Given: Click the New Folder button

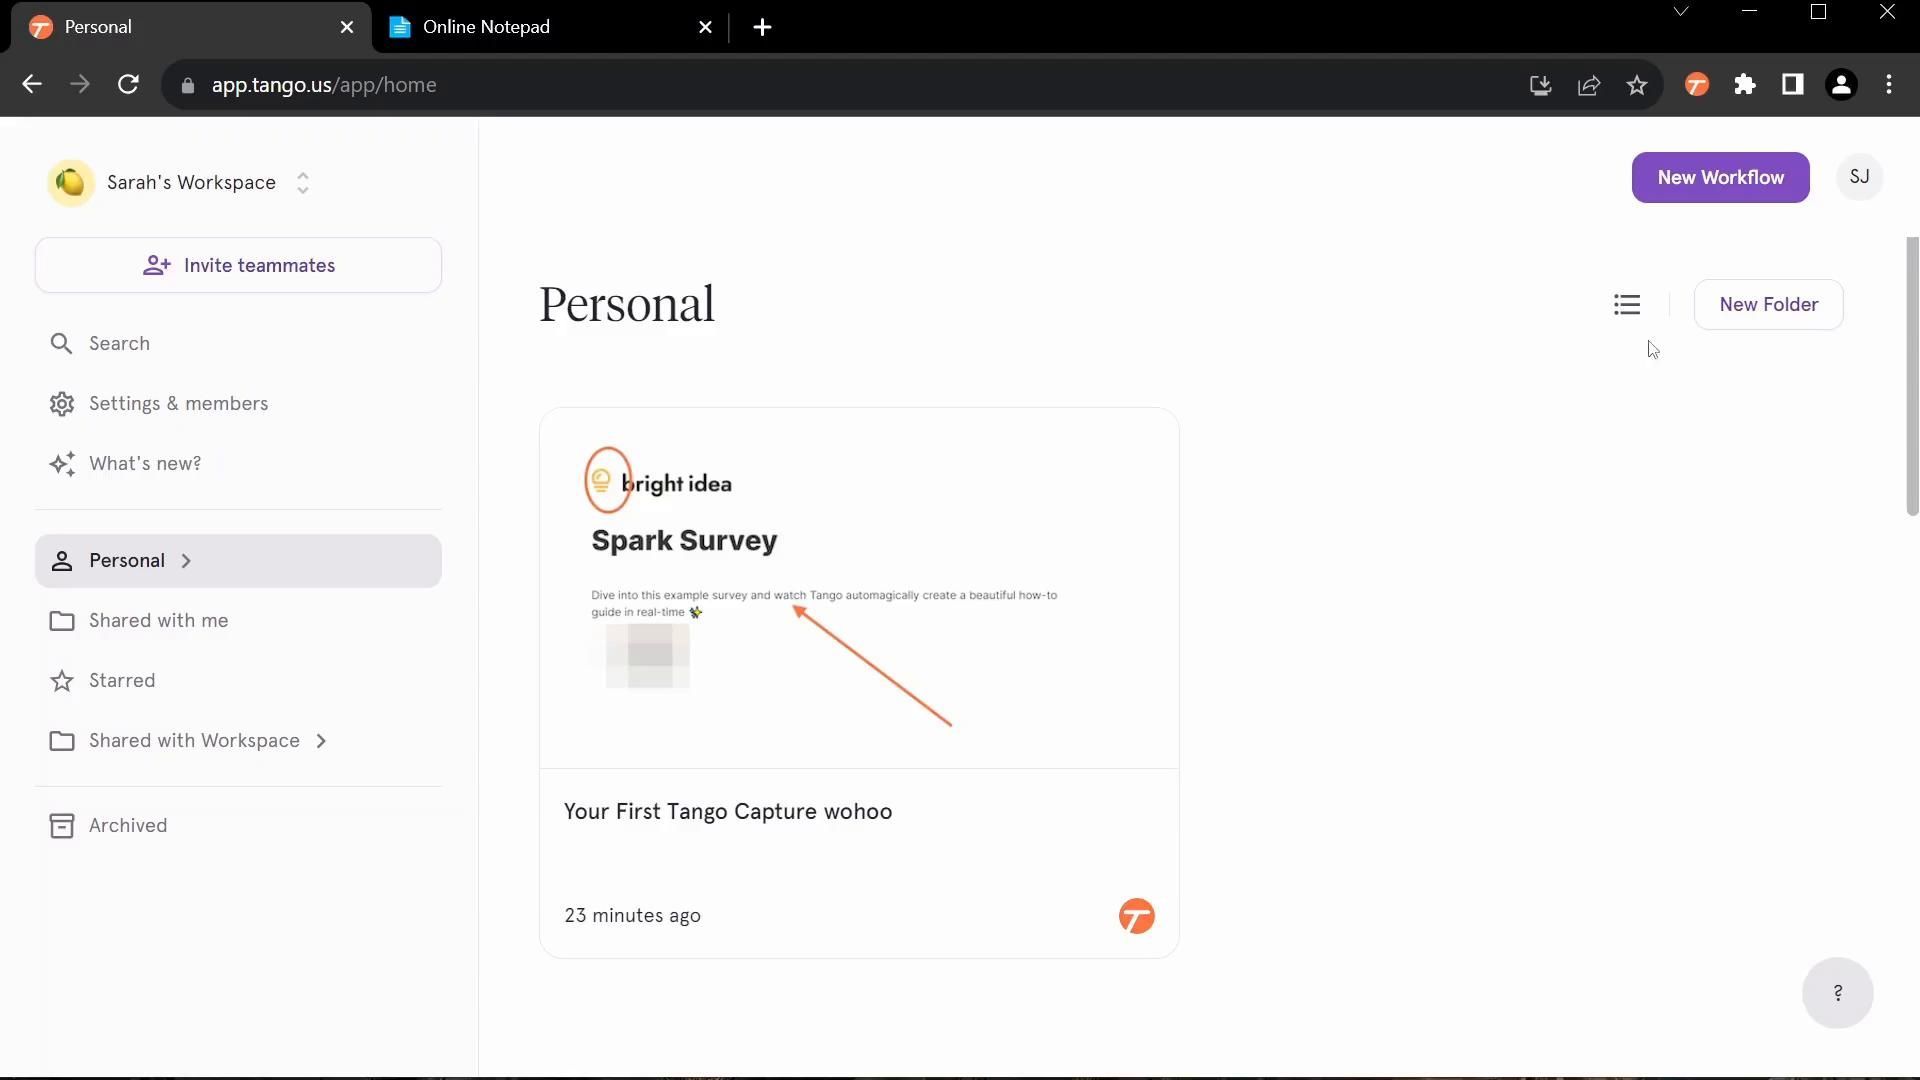Looking at the screenshot, I should click(x=1768, y=305).
